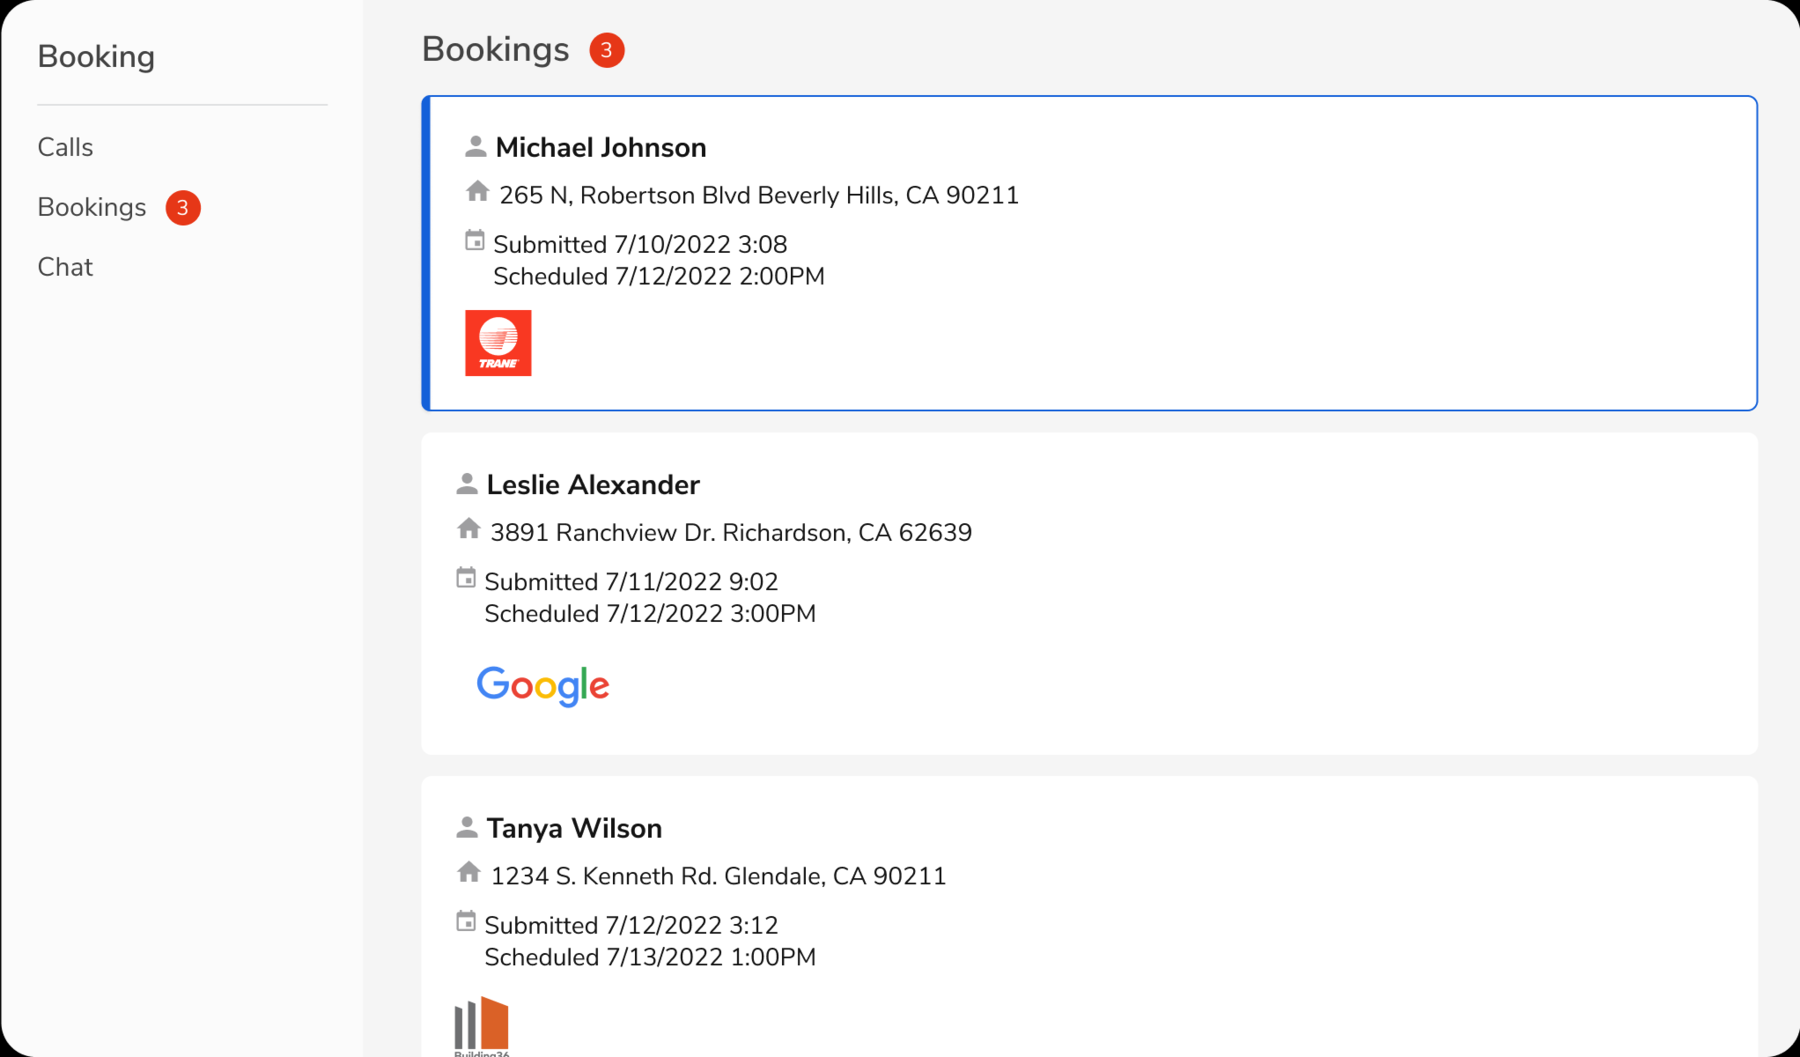This screenshot has height=1057, width=1800.
Task: Click the Building36 logo on Tanya Wilson's card
Action: click(480, 1022)
